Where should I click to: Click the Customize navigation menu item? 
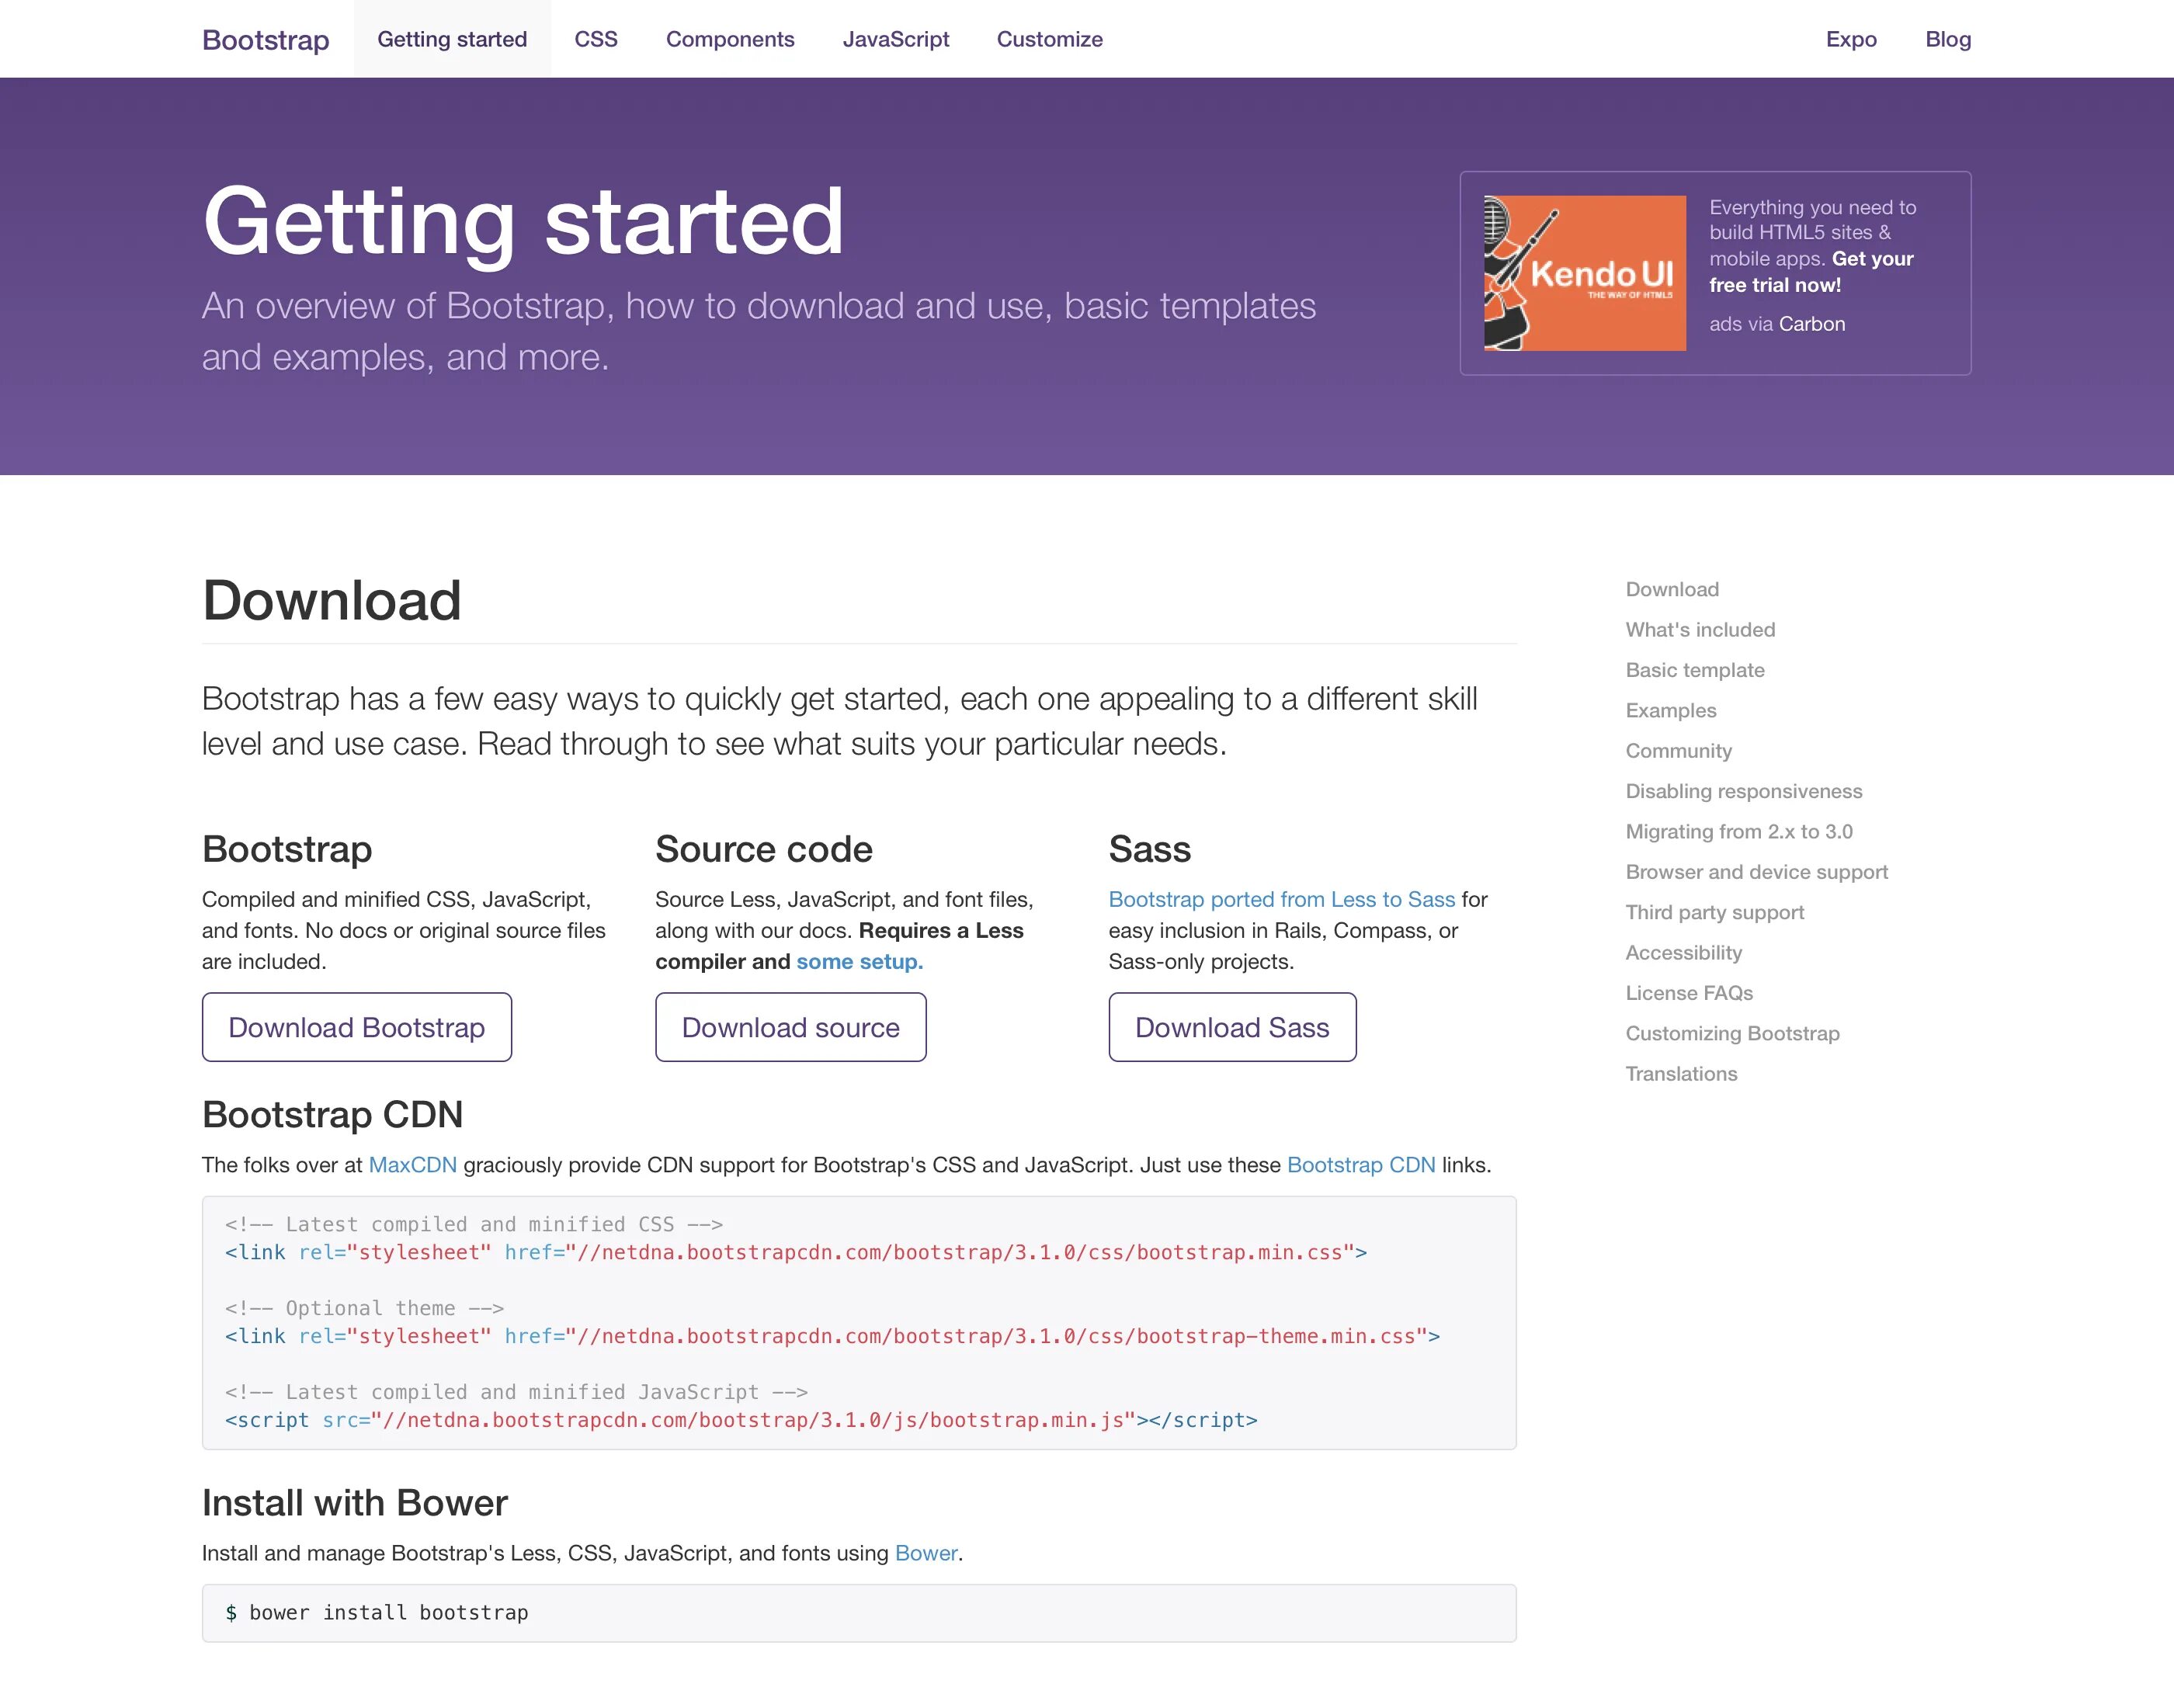(x=1048, y=39)
